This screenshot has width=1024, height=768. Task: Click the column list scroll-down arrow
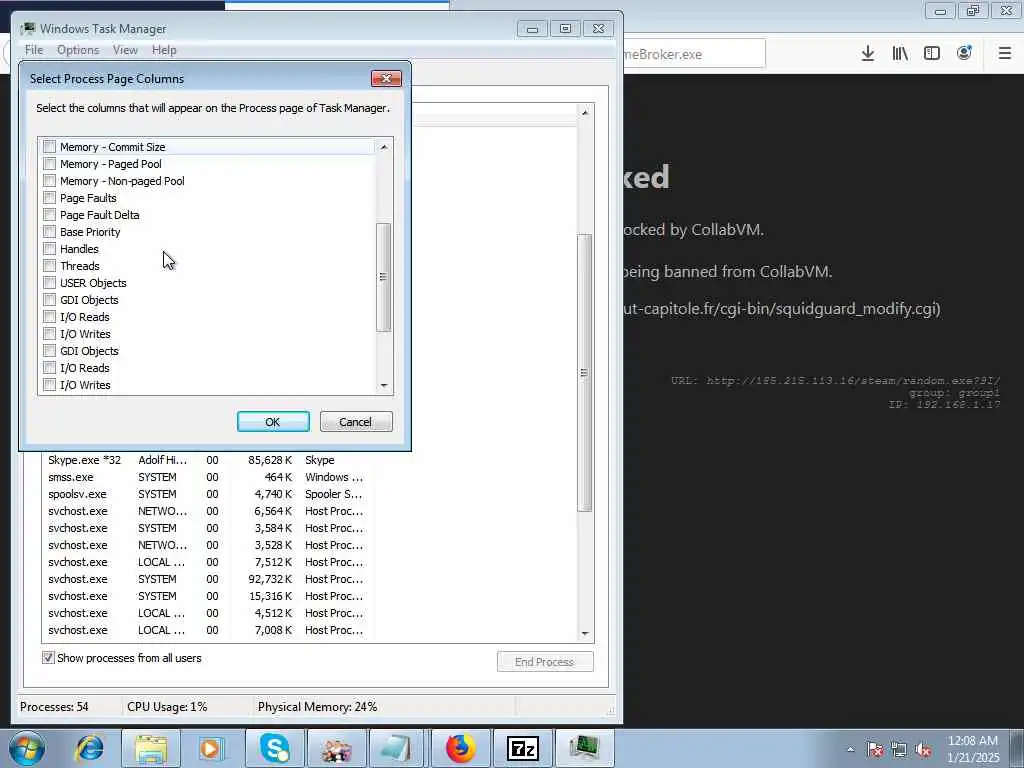pyautogui.click(x=384, y=385)
